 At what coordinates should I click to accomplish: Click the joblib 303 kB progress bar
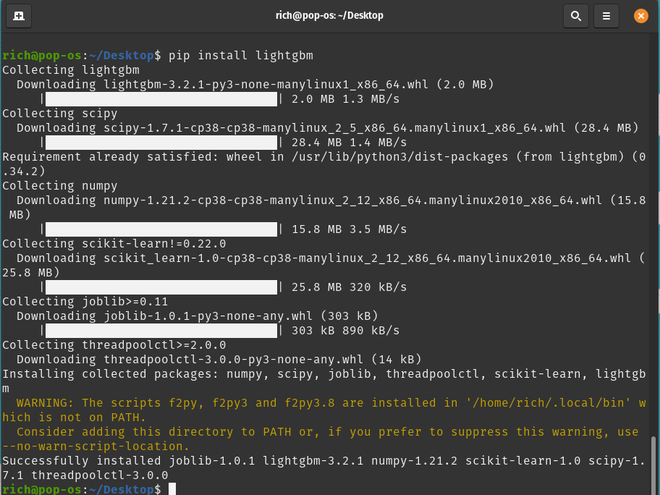[x=161, y=330]
